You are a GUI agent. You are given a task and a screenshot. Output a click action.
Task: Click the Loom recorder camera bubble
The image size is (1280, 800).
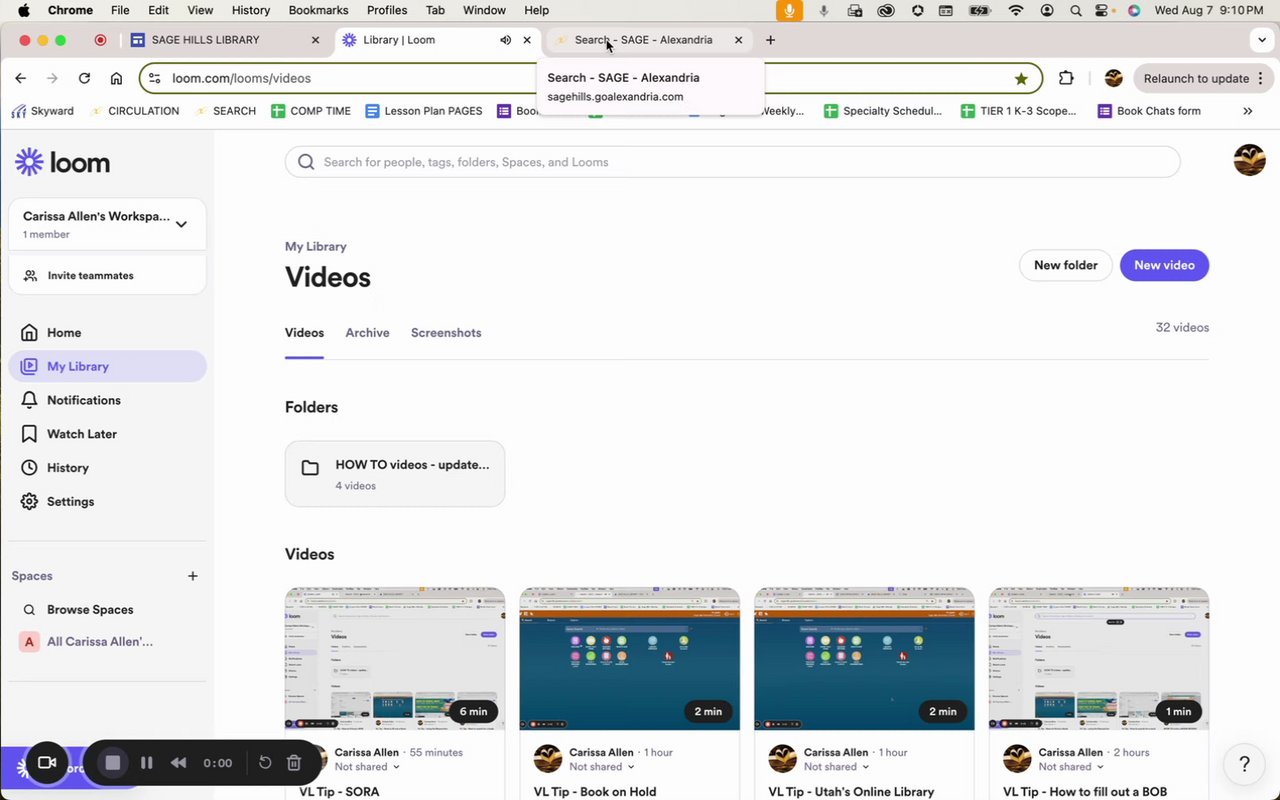46,763
